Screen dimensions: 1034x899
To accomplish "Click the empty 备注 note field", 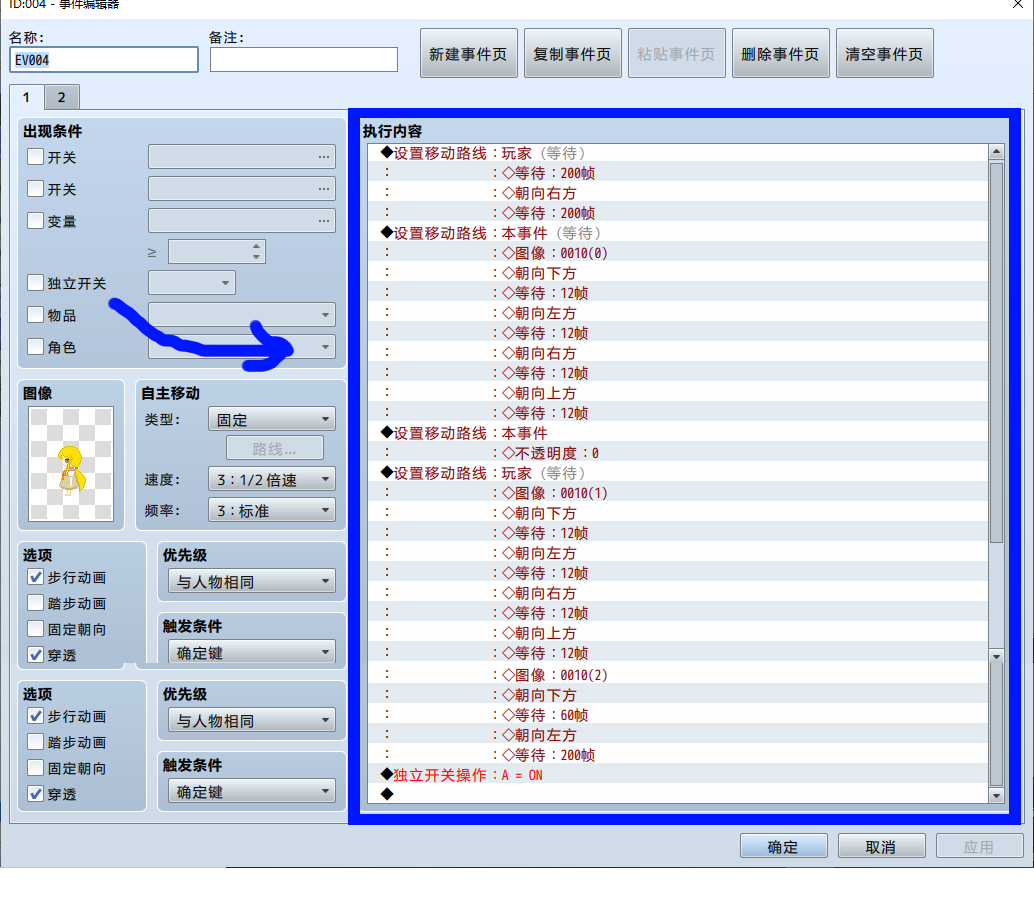I will point(303,59).
